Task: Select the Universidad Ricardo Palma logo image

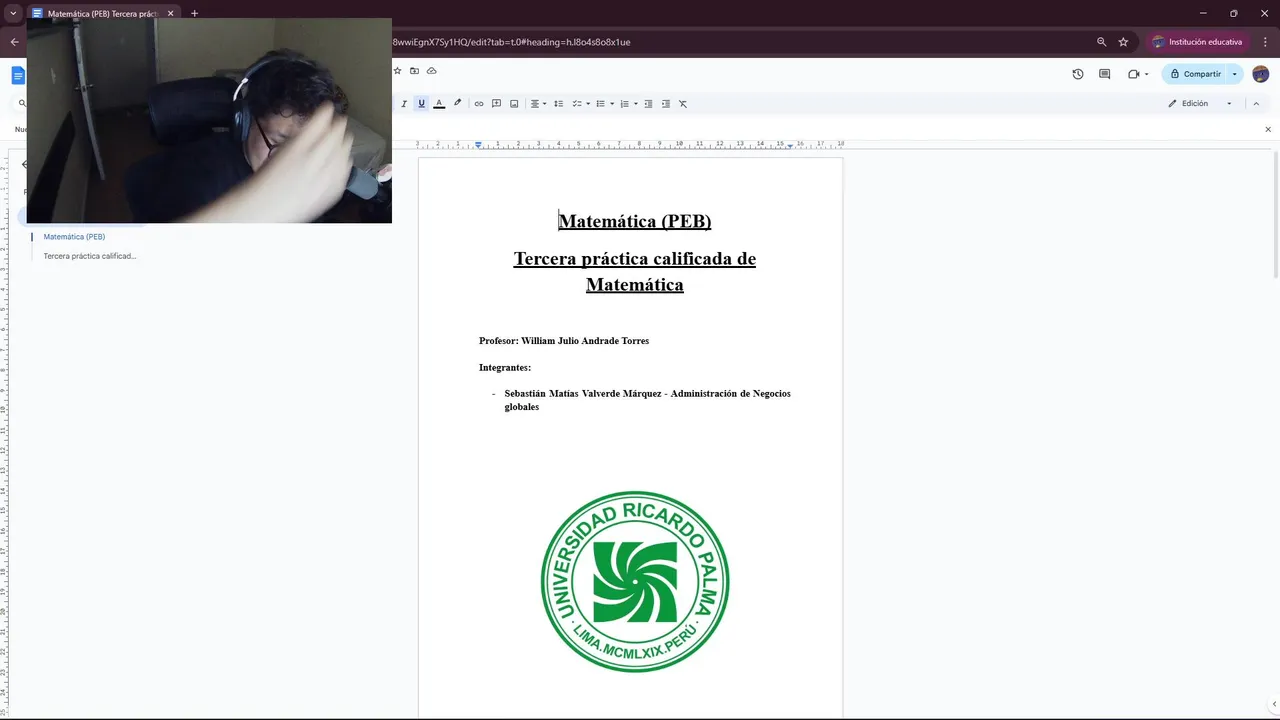Action: click(x=635, y=581)
